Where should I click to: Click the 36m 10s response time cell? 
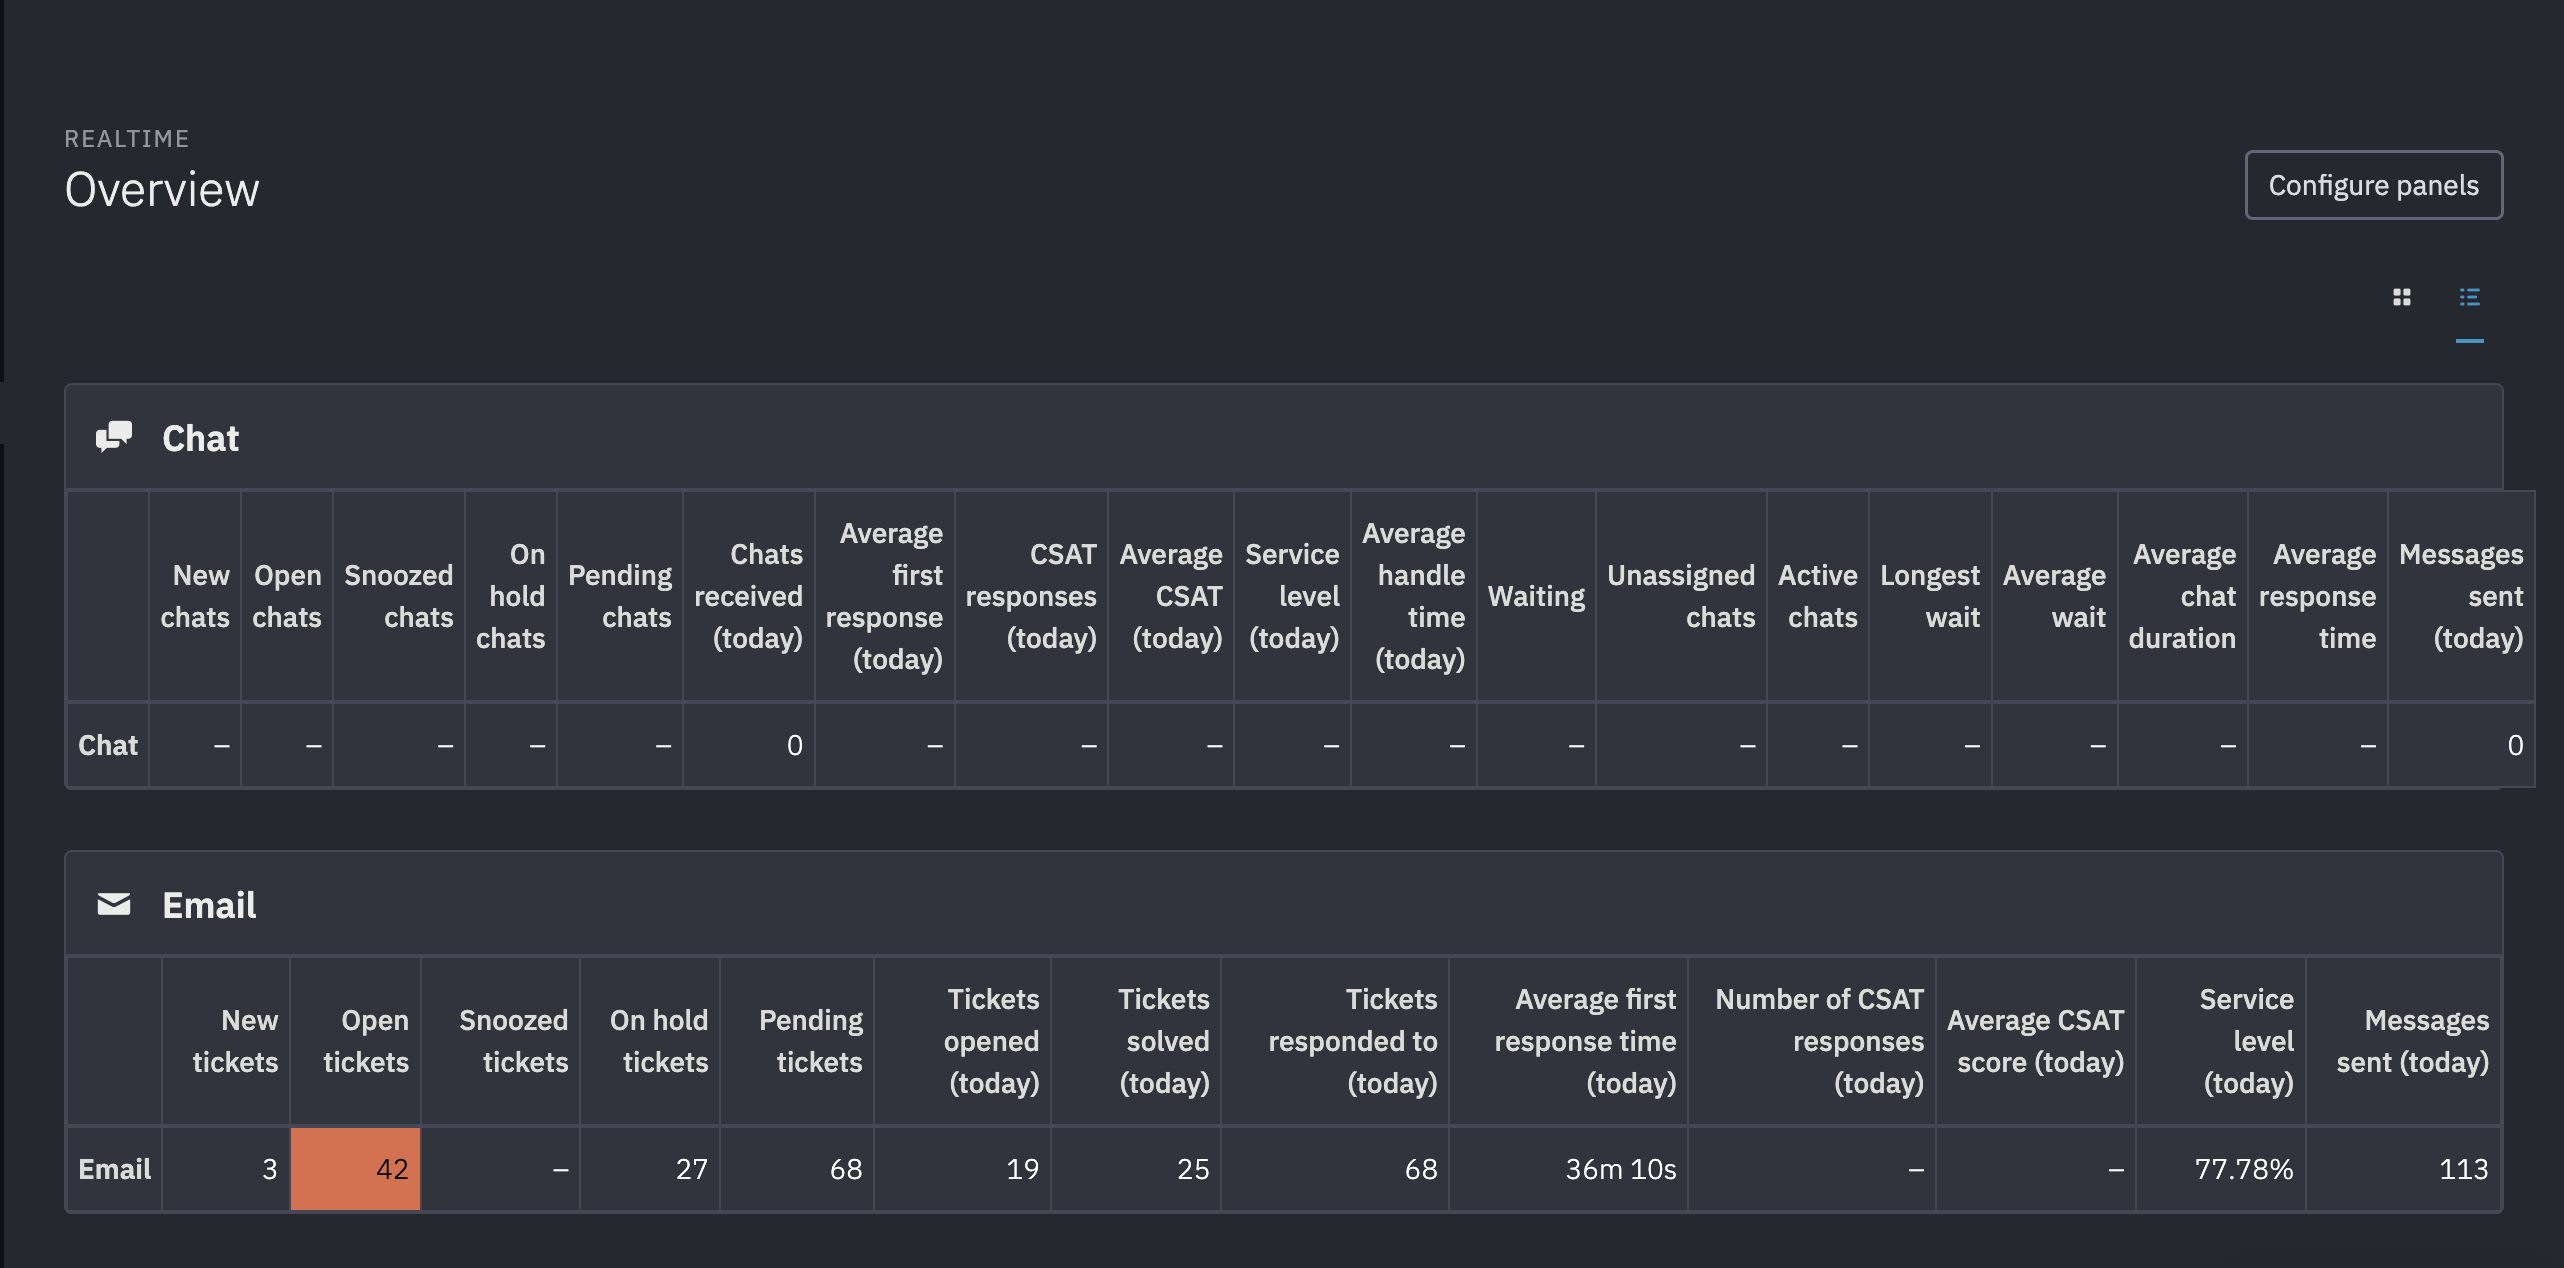pyautogui.click(x=1620, y=1168)
